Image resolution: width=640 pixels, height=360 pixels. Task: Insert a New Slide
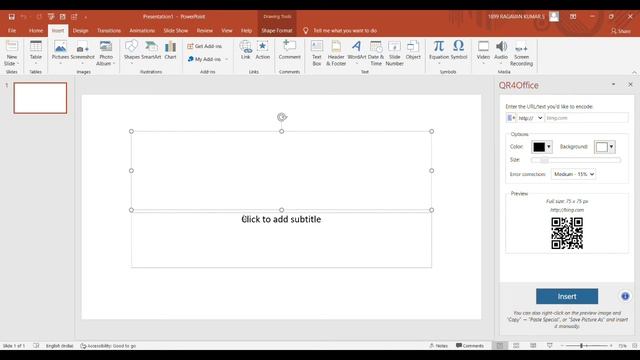point(11,53)
